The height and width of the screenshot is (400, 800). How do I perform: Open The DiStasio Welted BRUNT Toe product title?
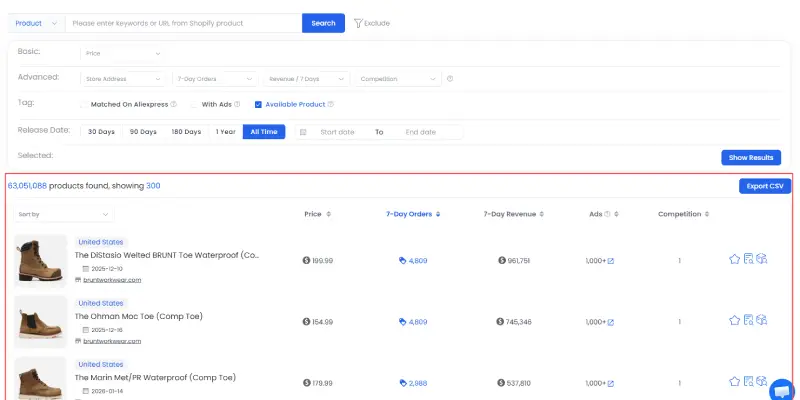[167, 255]
